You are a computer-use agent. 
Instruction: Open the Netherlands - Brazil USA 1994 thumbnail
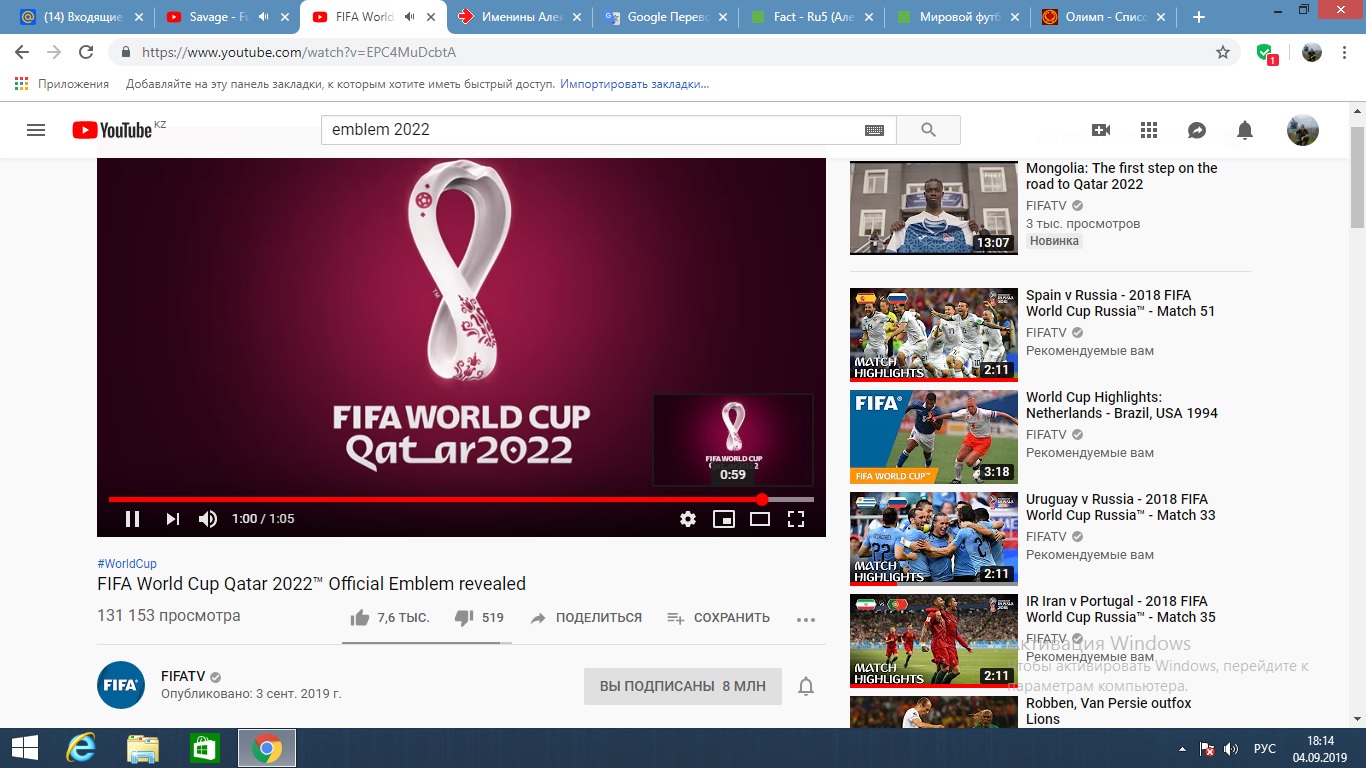(x=934, y=437)
